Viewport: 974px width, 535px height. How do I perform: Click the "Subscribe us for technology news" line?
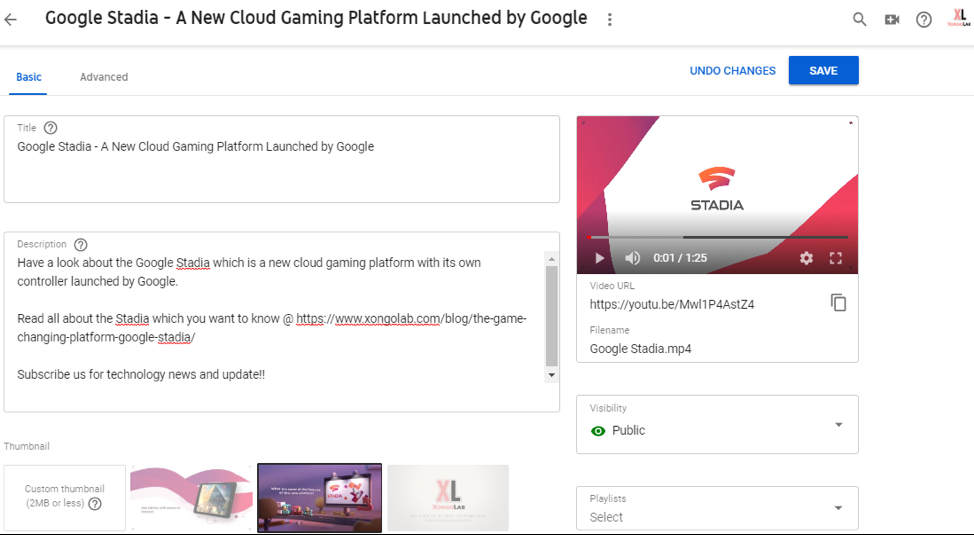point(141,375)
